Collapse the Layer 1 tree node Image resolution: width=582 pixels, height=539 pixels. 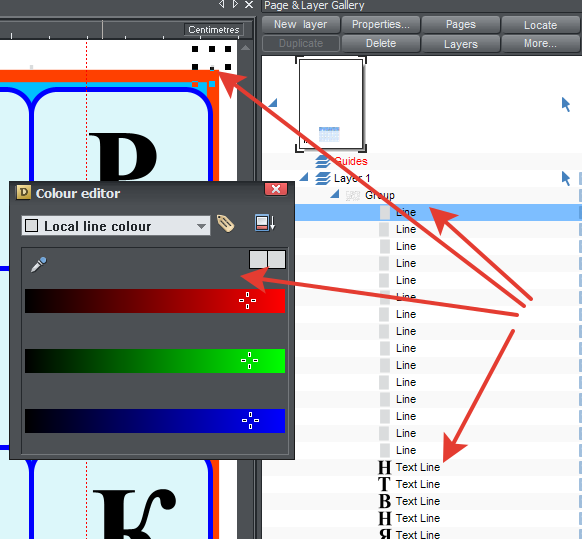[x=304, y=177]
